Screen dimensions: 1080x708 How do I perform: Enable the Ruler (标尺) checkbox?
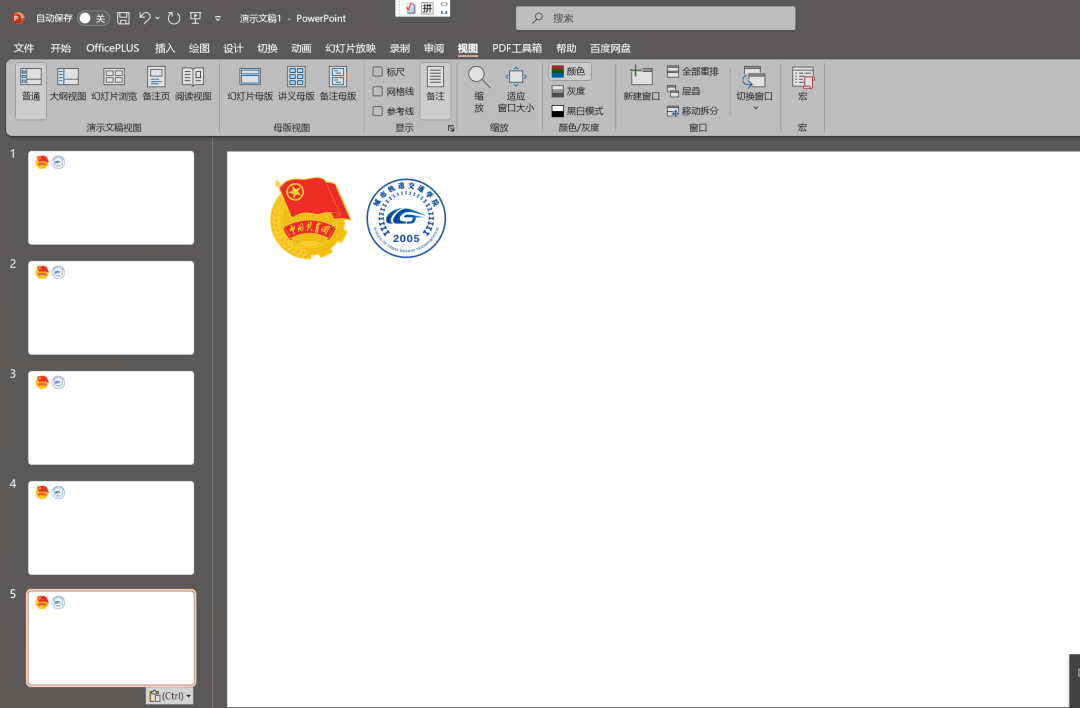tap(378, 72)
